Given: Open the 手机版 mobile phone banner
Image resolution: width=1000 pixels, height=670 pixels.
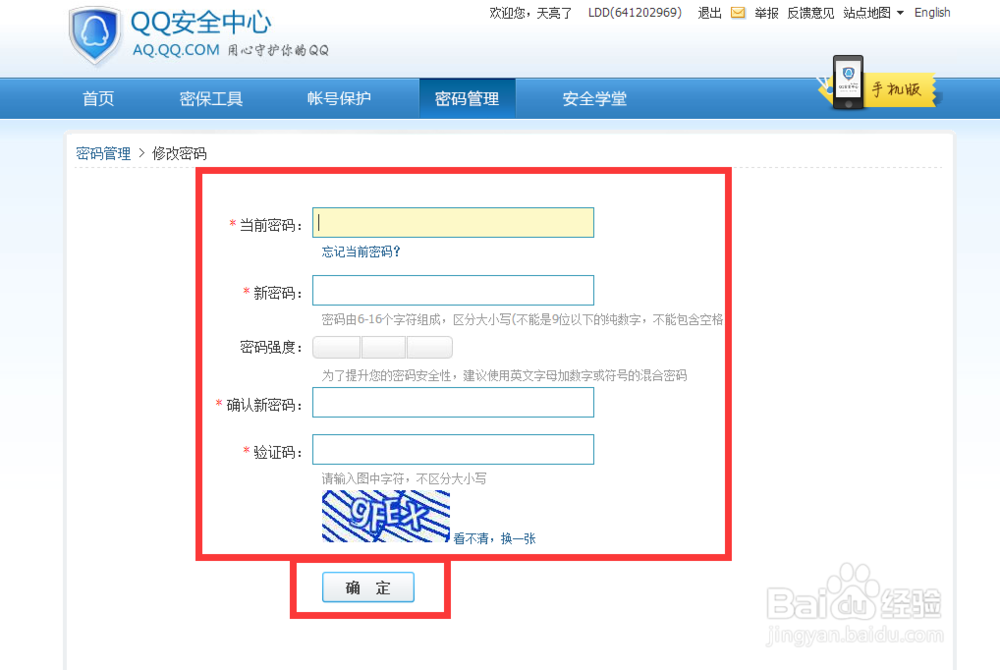Looking at the screenshot, I should coord(878,84).
